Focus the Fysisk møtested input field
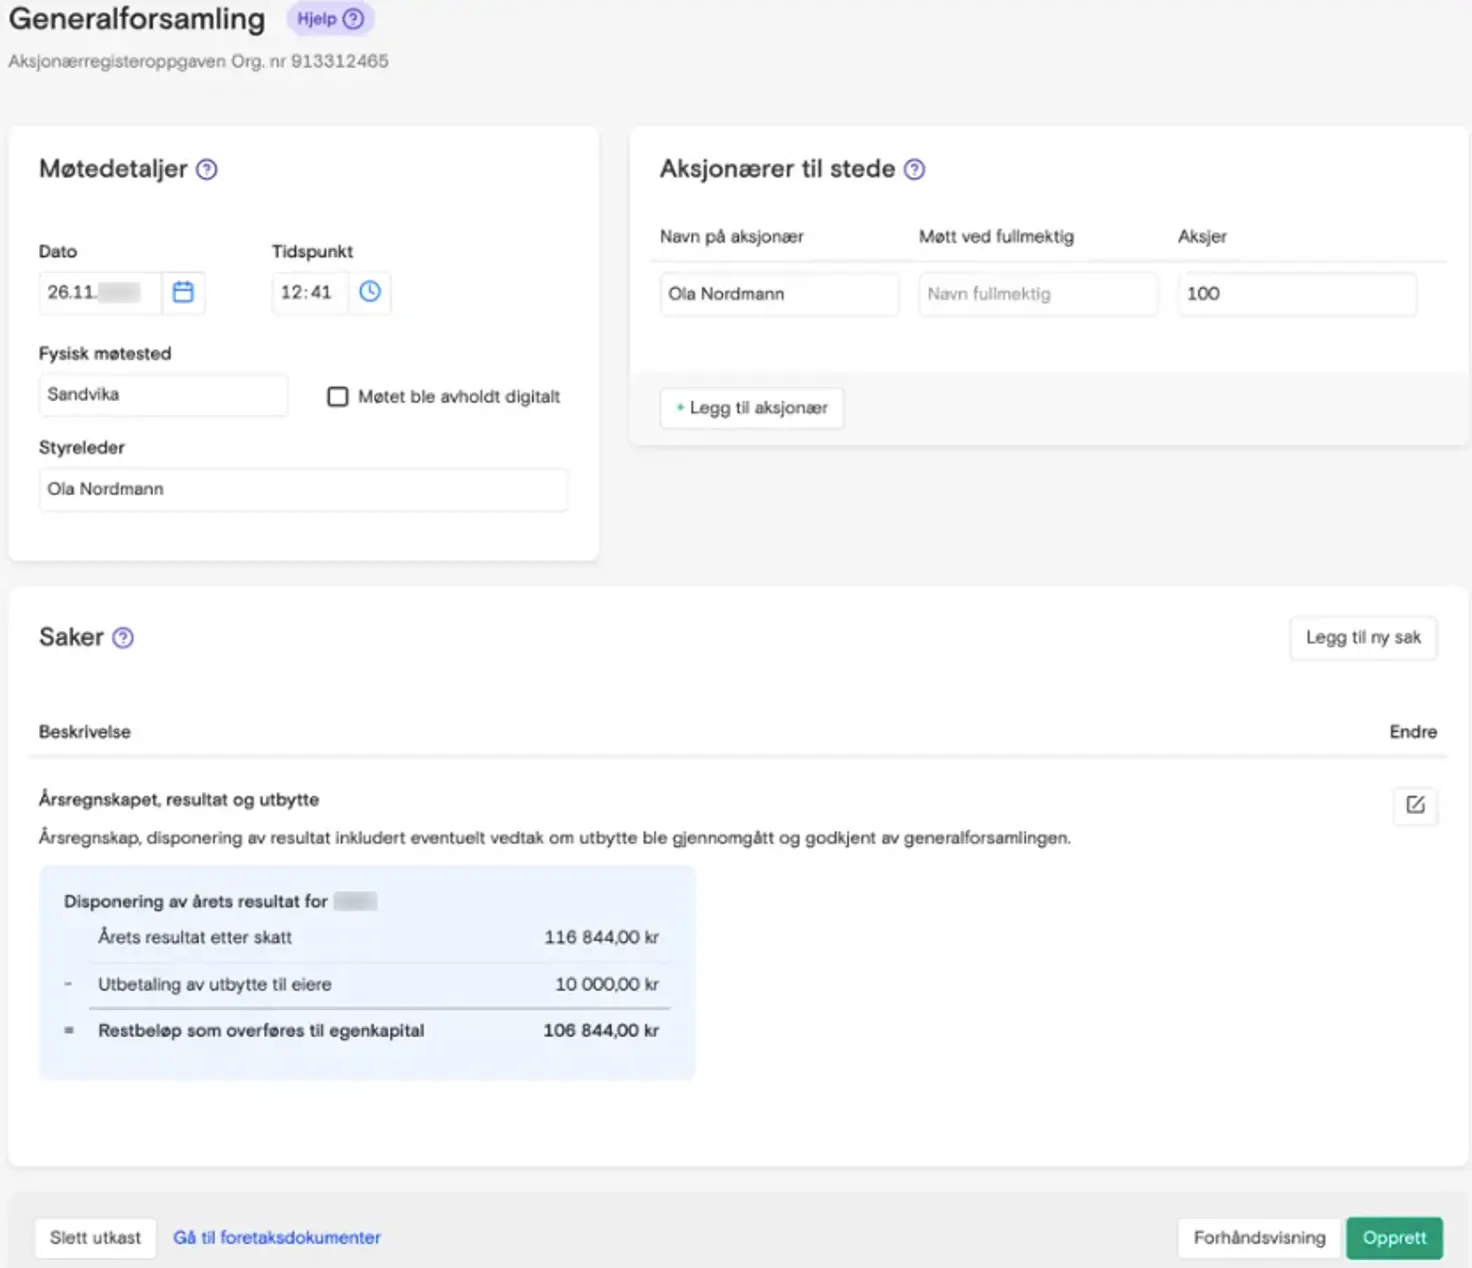Viewport: 1472px width, 1268px height. coord(163,395)
